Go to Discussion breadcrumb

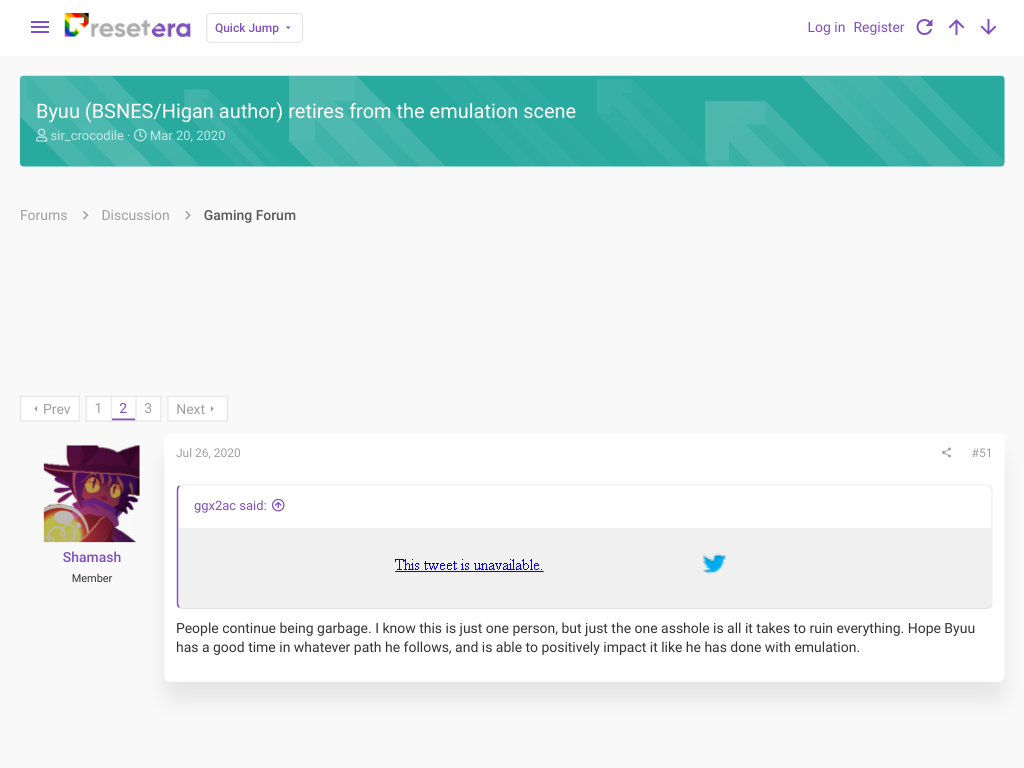pyautogui.click(x=135, y=216)
